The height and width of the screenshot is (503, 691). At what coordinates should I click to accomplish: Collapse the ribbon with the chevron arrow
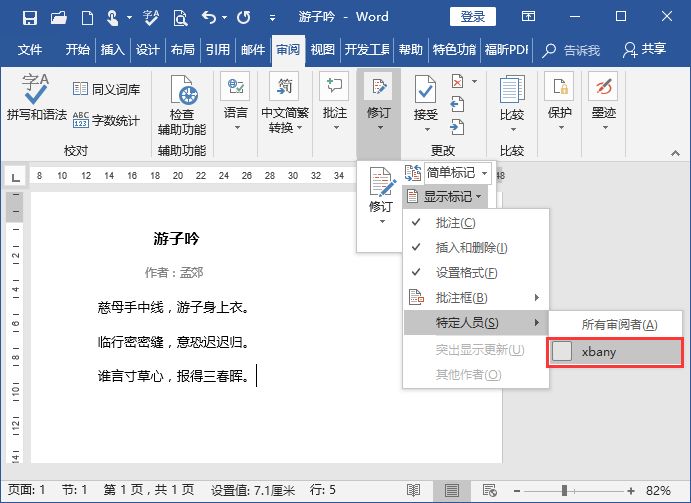coord(675,153)
